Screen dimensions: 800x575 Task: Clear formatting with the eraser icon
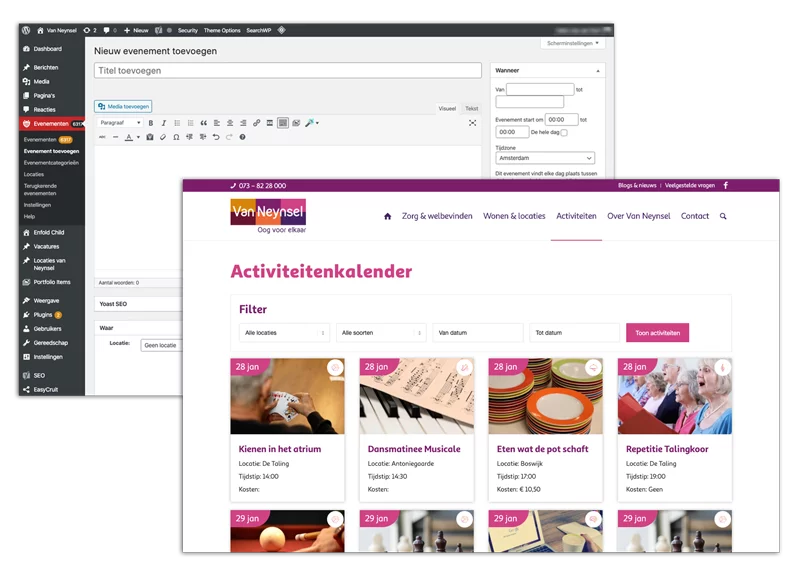[x=163, y=137]
